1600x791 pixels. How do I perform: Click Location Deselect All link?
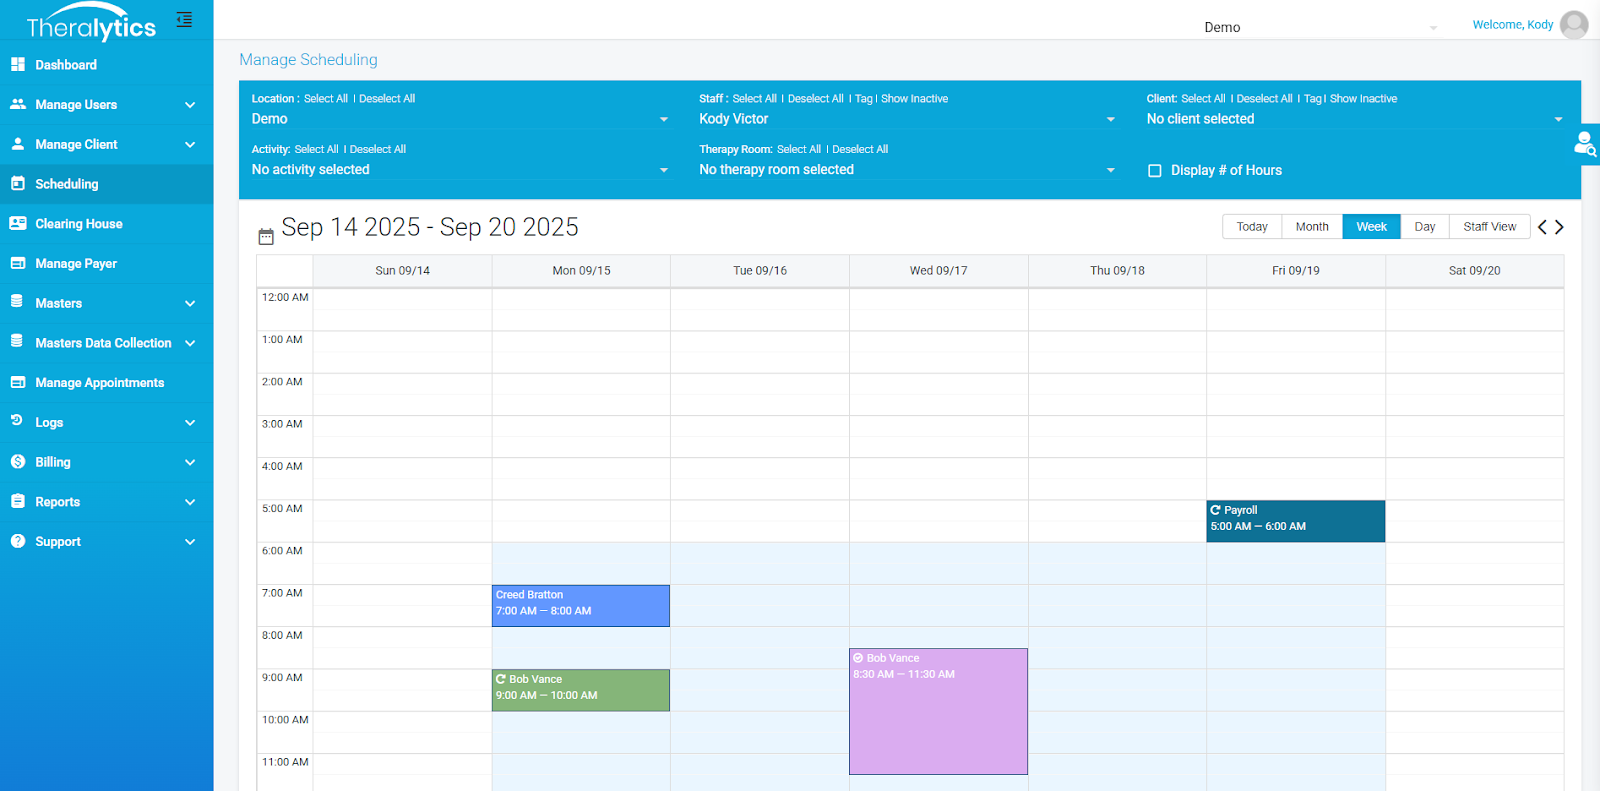pos(387,99)
